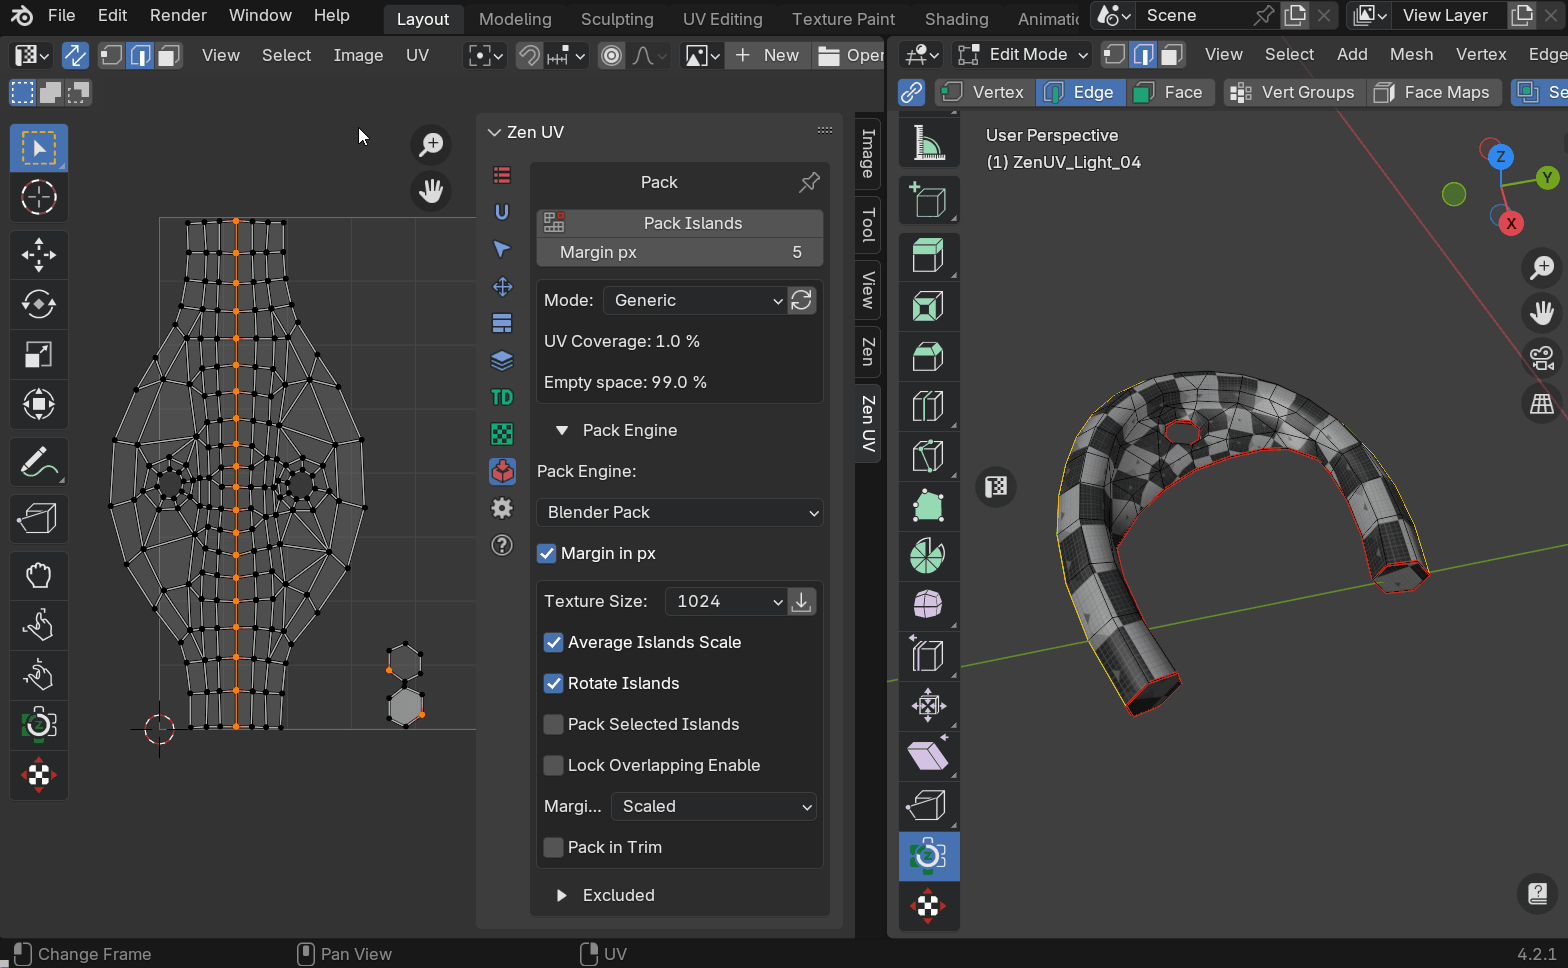Viewport: 1568px width, 968px height.
Task: Select the UV editor Annotate tool
Action: tap(39, 462)
